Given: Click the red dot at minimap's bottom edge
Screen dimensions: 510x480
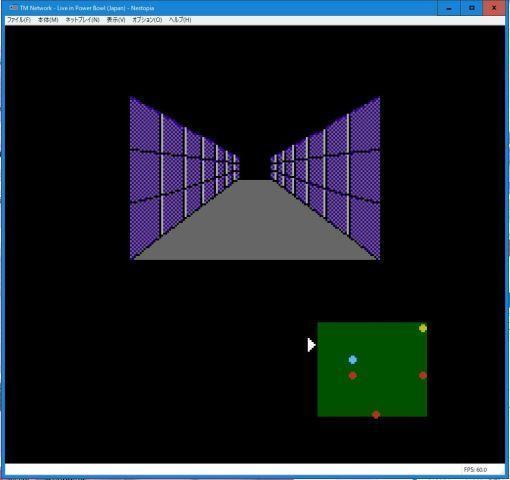Looking at the screenshot, I should click(x=376, y=415).
